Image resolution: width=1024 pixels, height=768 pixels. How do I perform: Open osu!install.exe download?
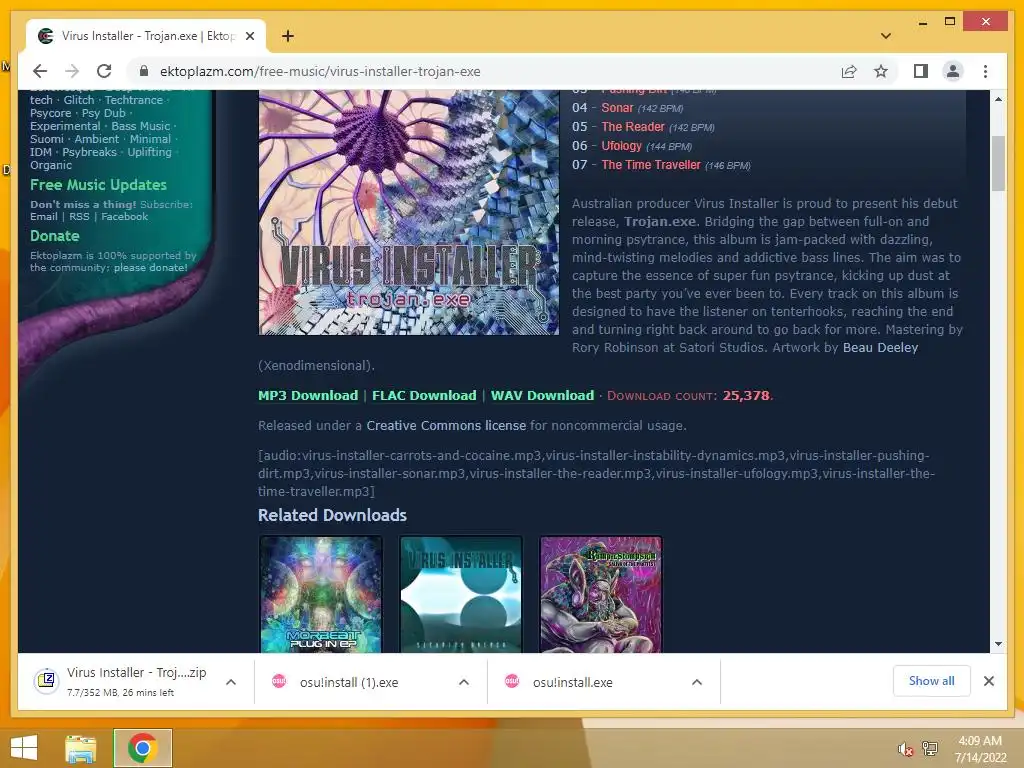[x=573, y=682]
